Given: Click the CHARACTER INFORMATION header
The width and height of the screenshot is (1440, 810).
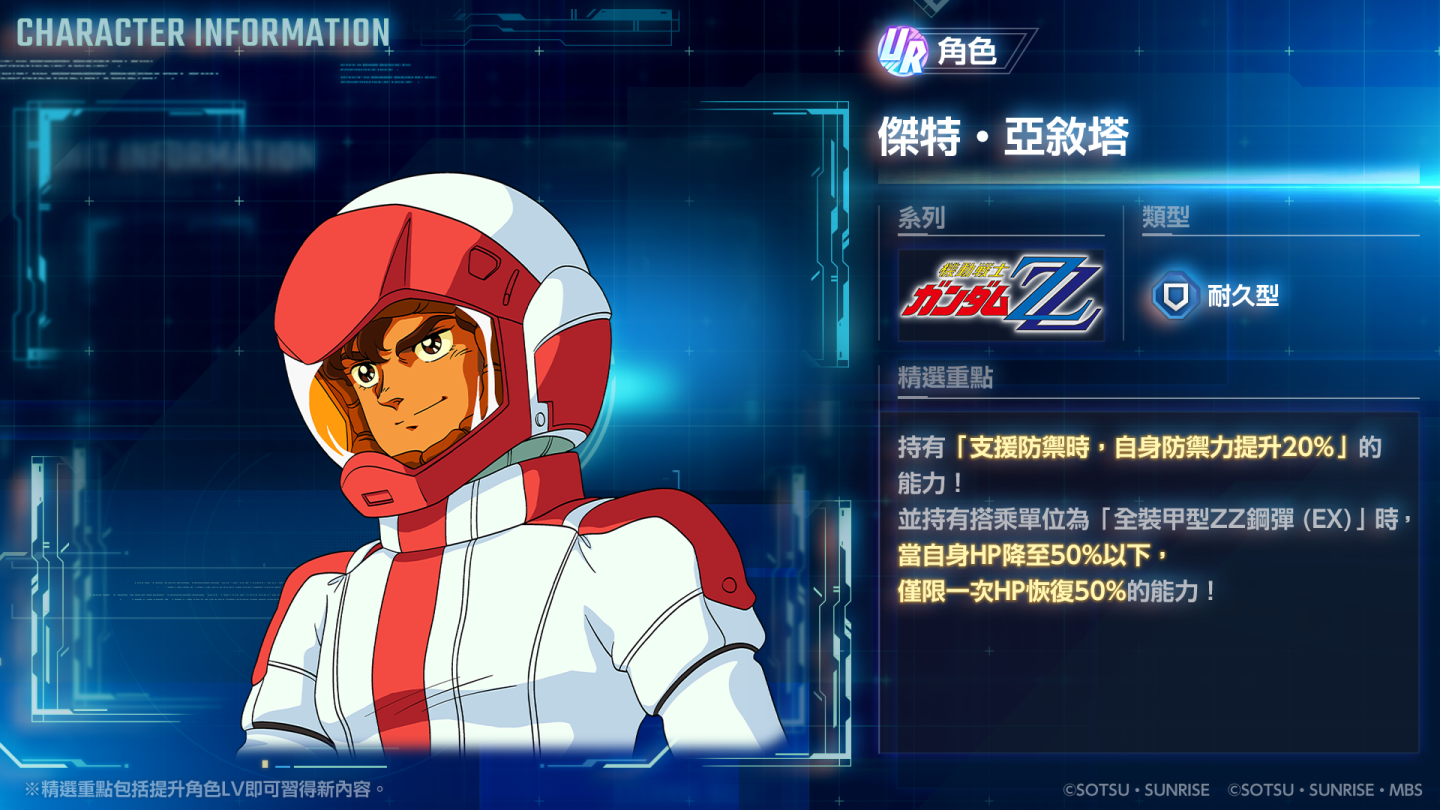Looking at the screenshot, I should click(203, 33).
